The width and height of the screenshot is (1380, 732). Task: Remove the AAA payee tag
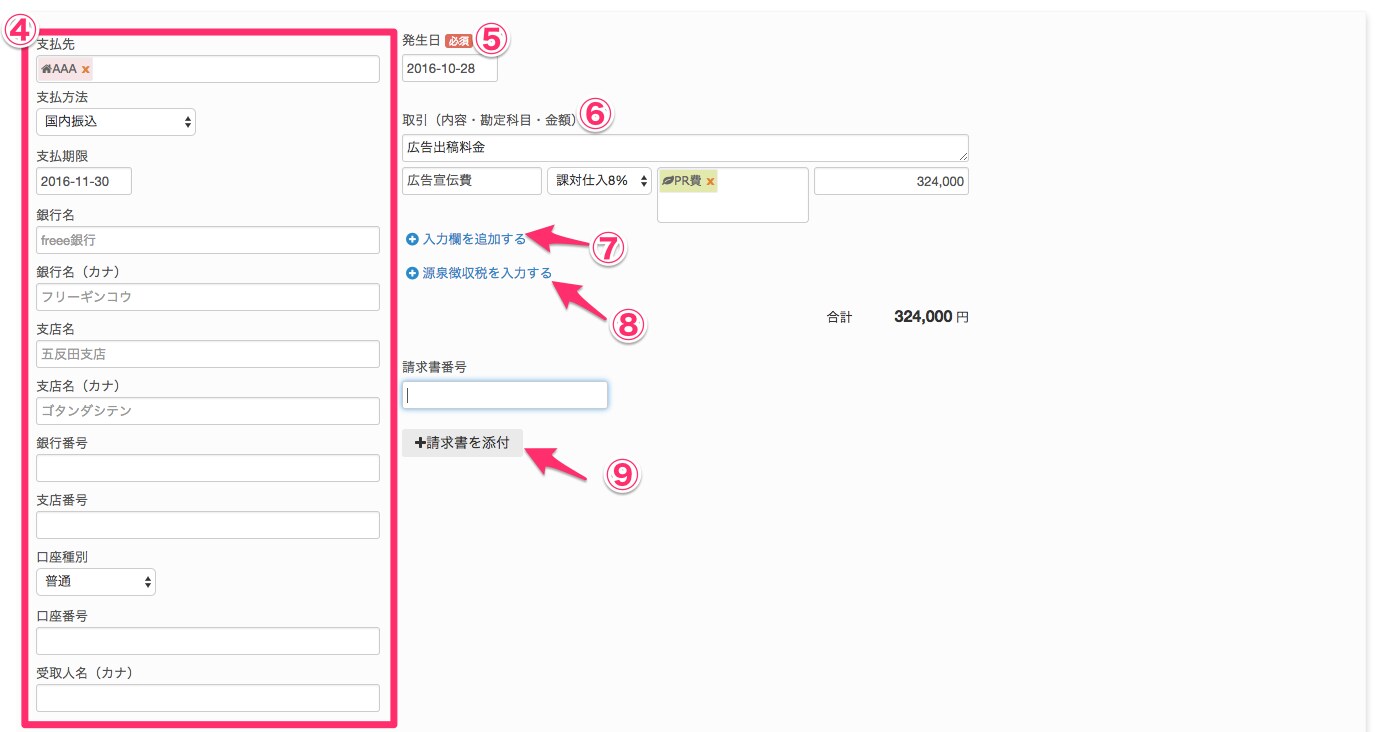[x=86, y=69]
